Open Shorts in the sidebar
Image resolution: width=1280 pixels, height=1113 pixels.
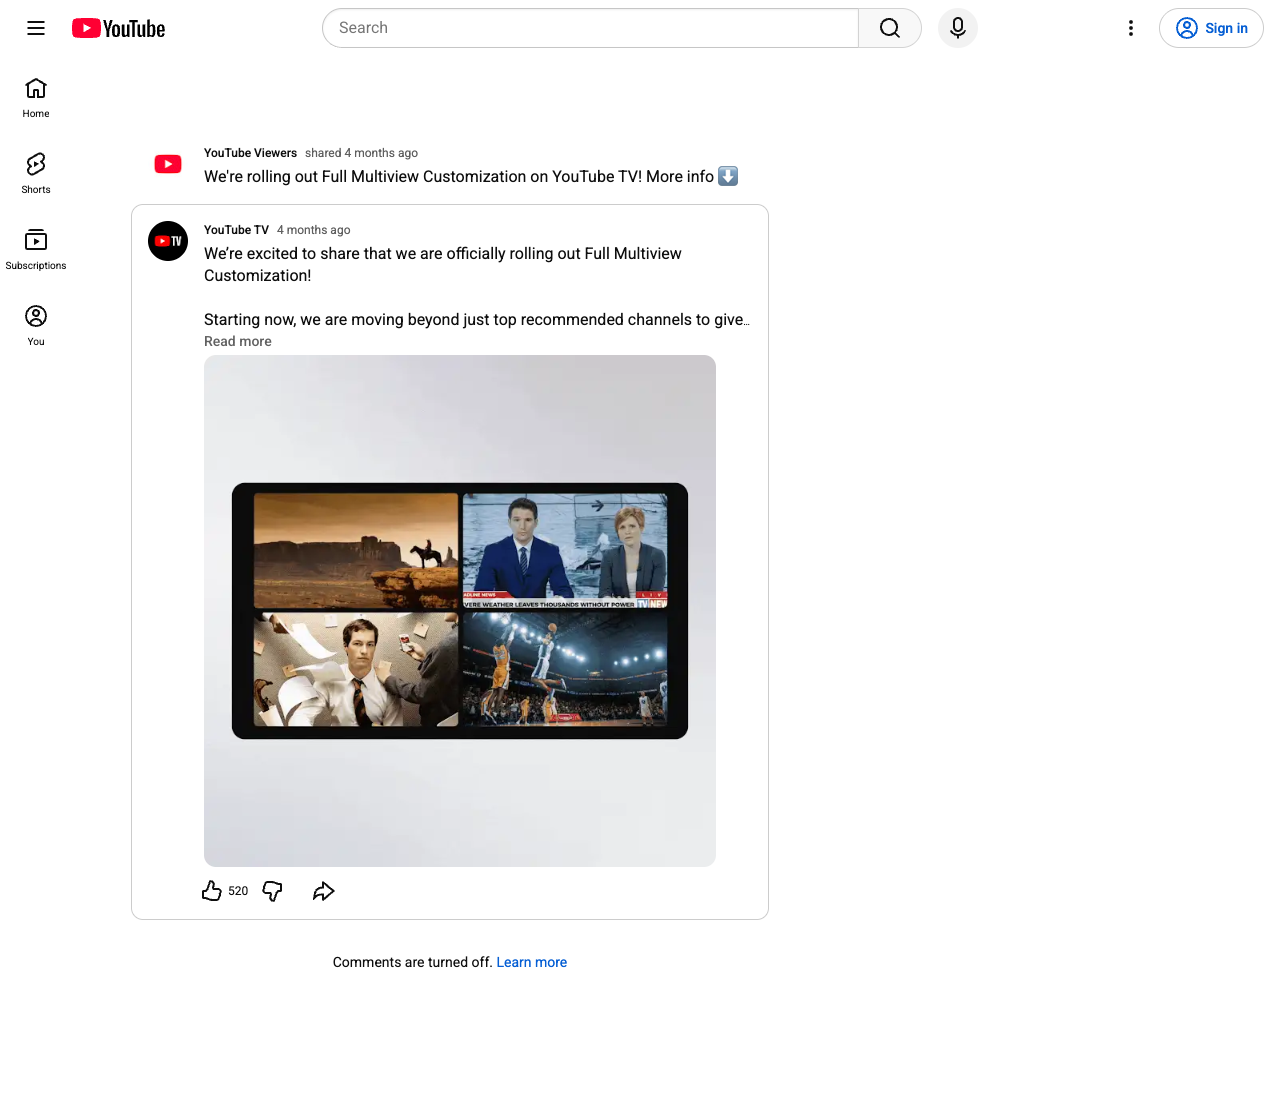click(36, 174)
